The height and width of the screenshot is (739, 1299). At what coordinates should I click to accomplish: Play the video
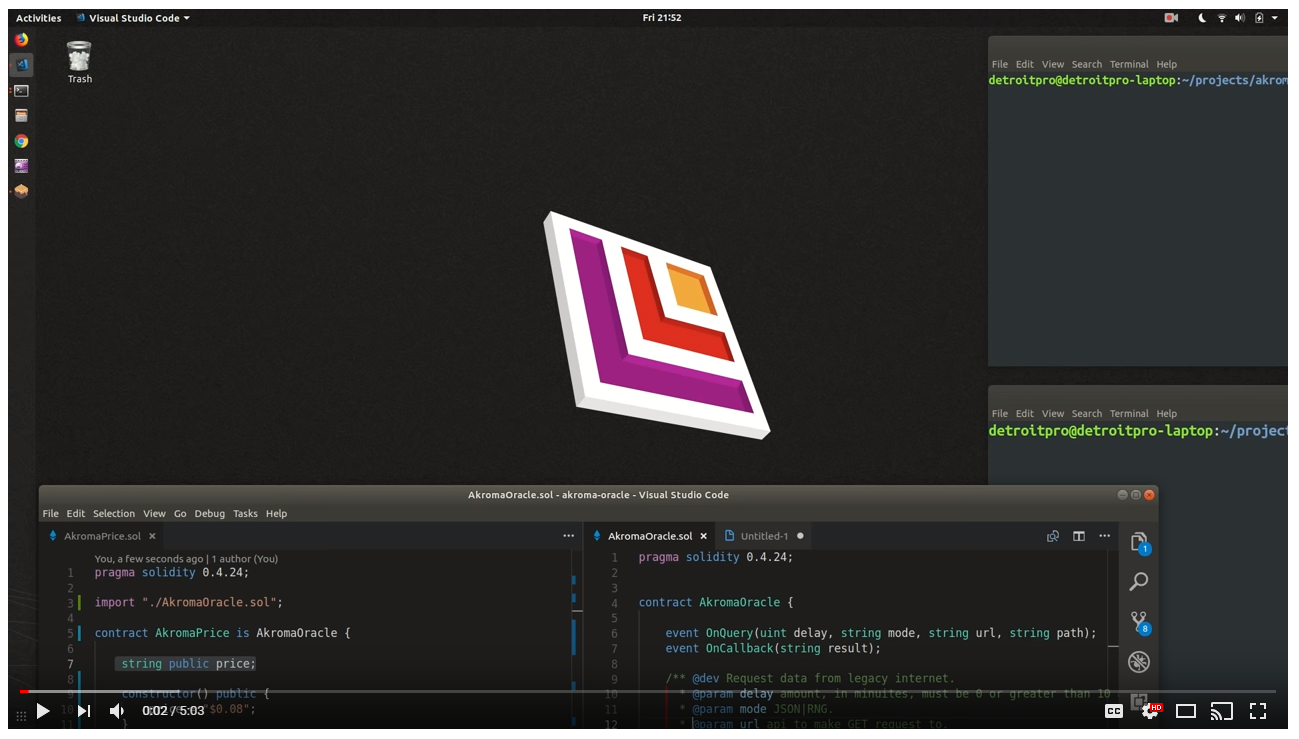point(43,711)
